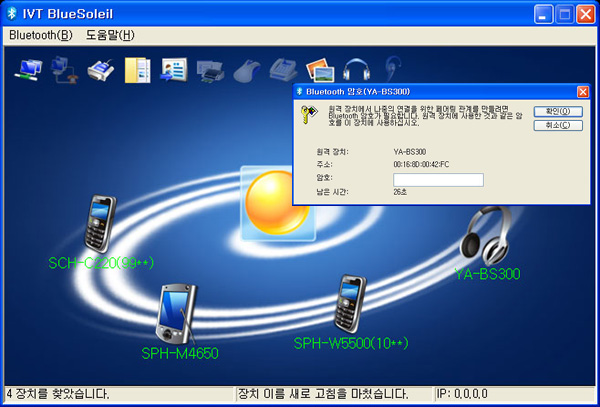This screenshot has width=600, height=407.
Task: Select the Serial Port service icon
Action: click(x=101, y=70)
